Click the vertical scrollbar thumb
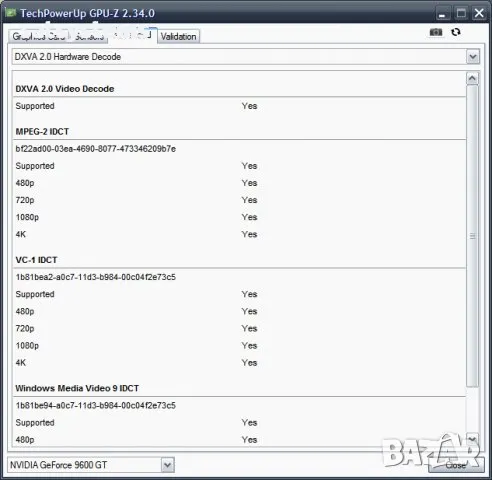The width and height of the screenshot is (492, 480). (x=472, y=236)
